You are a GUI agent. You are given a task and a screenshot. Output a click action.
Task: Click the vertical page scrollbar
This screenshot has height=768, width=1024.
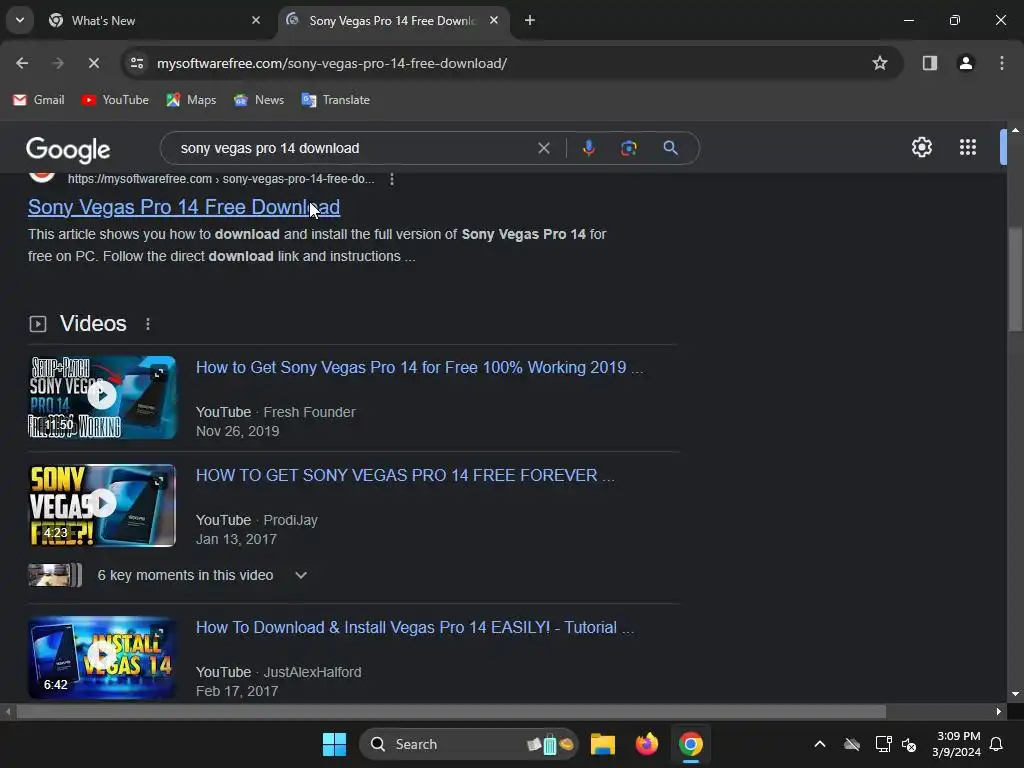(x=1015, y=280)
